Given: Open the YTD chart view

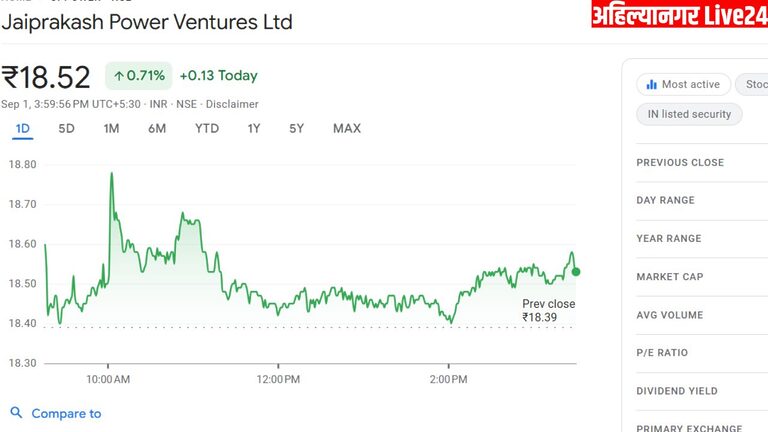Looking at the screenshot, I should pyautogui.click(x=207, y=128).
